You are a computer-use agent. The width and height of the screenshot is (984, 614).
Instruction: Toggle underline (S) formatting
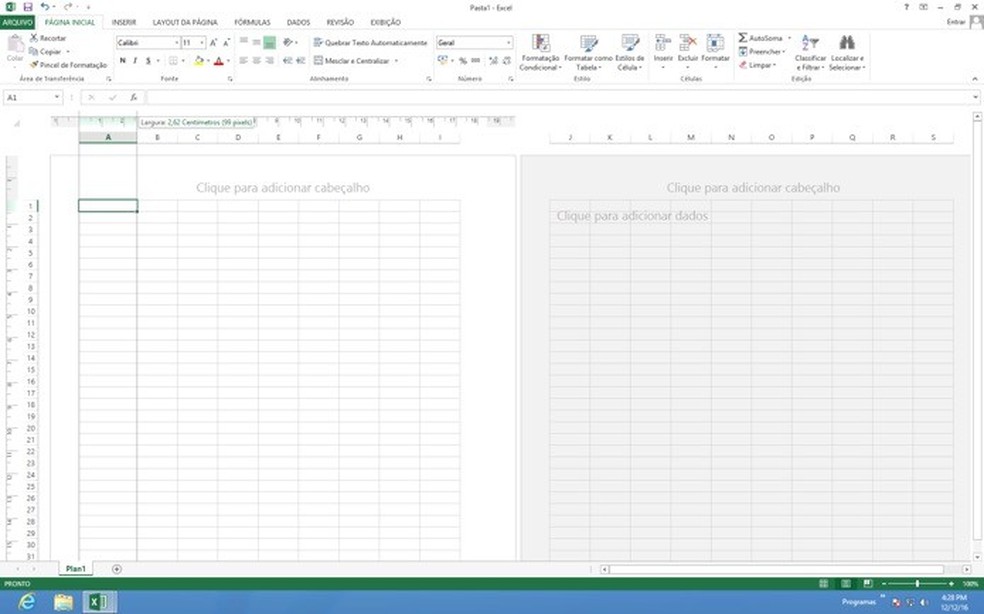coord(148,61)
